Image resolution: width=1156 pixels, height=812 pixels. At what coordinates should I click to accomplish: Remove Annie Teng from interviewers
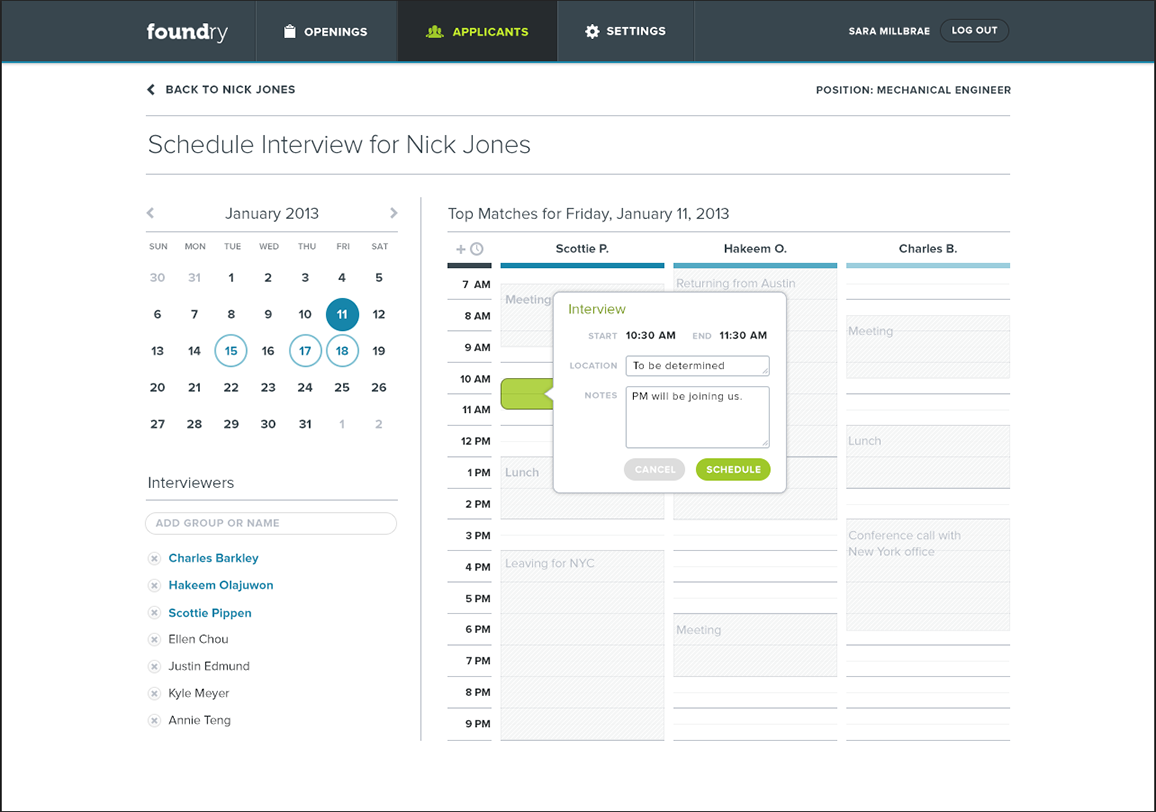pyautogui.click(x=154, y=721)
